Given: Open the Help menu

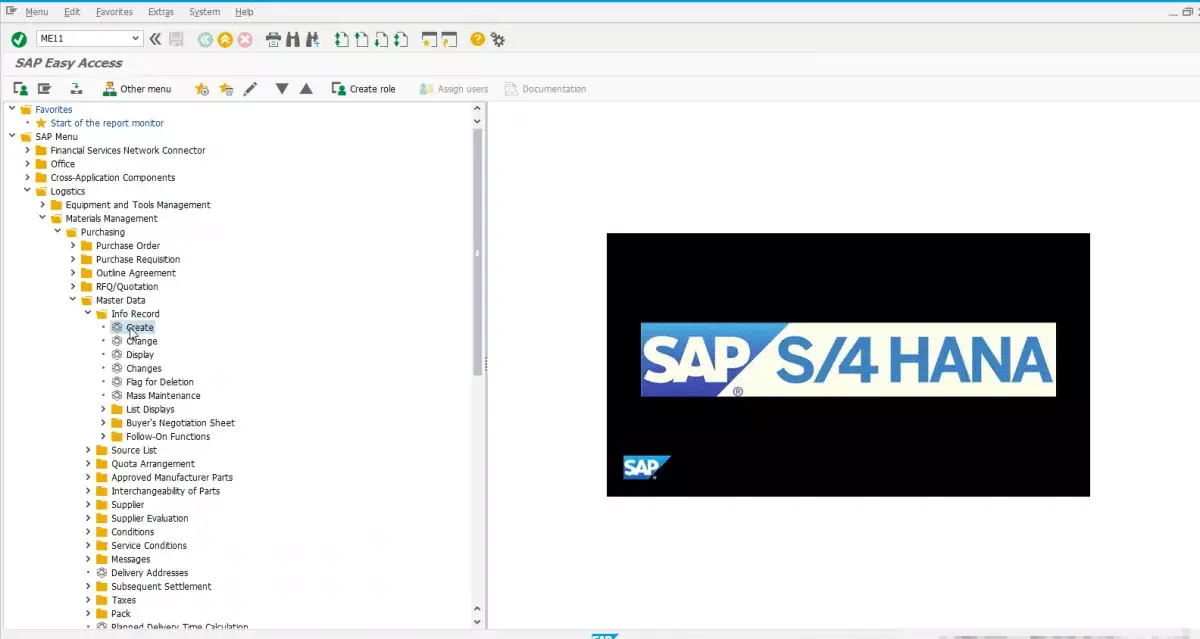Looking at the screenshot, I should point(244,12).
